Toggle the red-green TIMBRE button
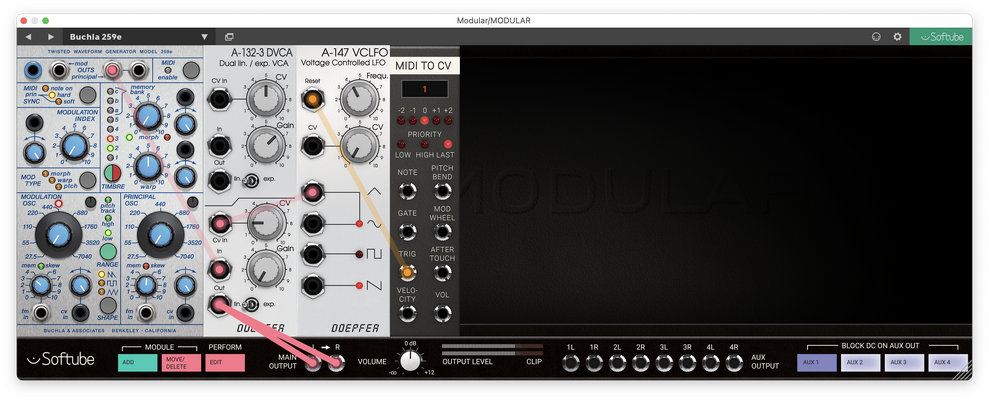This screenshot has width=989, height=400. tap(112, 172)
